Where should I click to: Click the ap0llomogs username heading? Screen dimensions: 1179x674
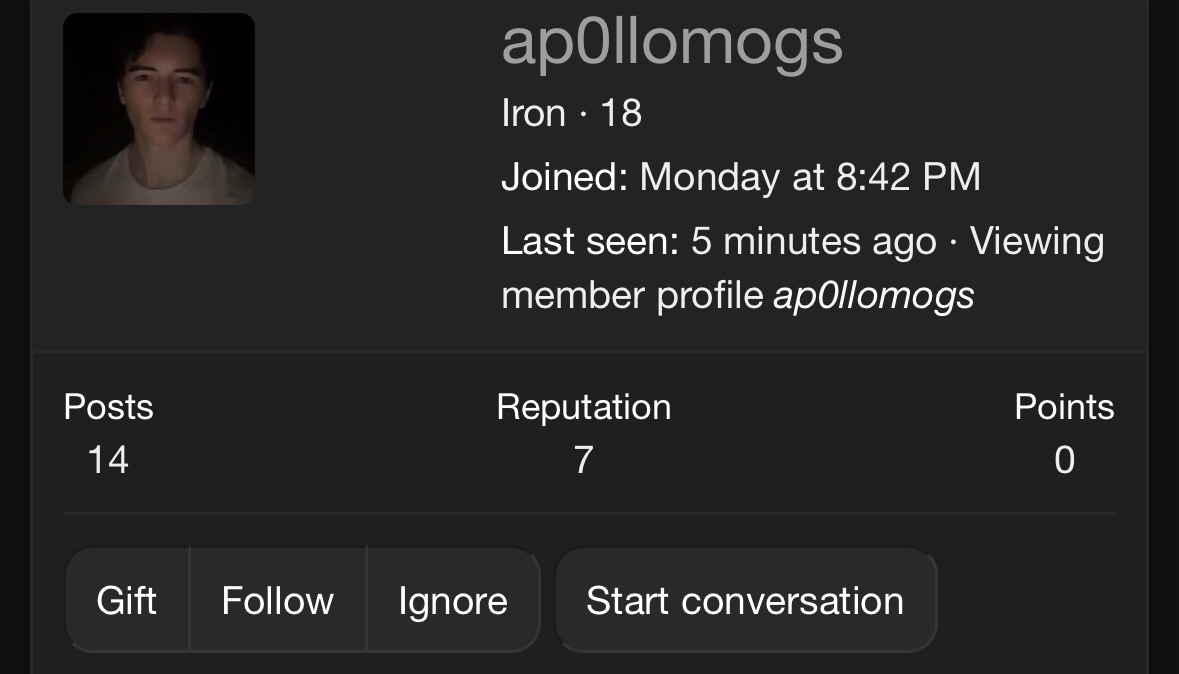pos(672,43)
